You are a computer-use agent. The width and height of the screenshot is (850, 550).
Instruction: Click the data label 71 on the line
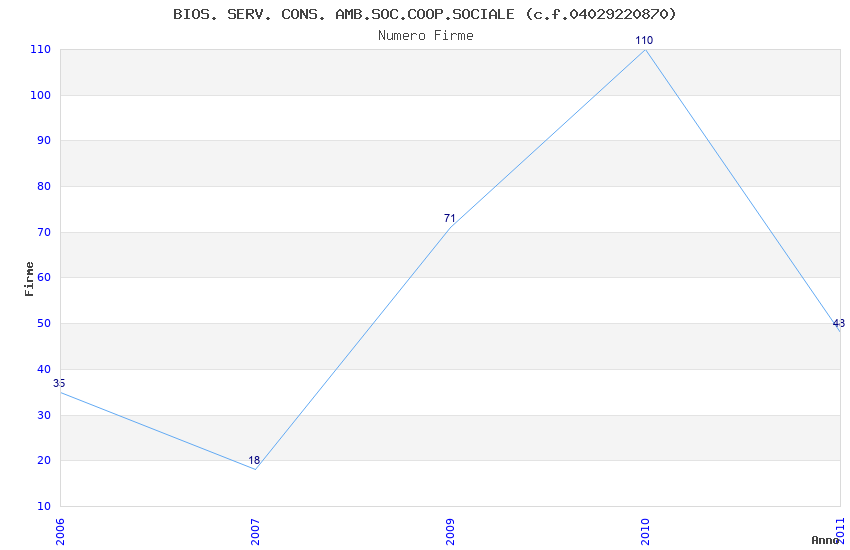(x=449, y=218)
